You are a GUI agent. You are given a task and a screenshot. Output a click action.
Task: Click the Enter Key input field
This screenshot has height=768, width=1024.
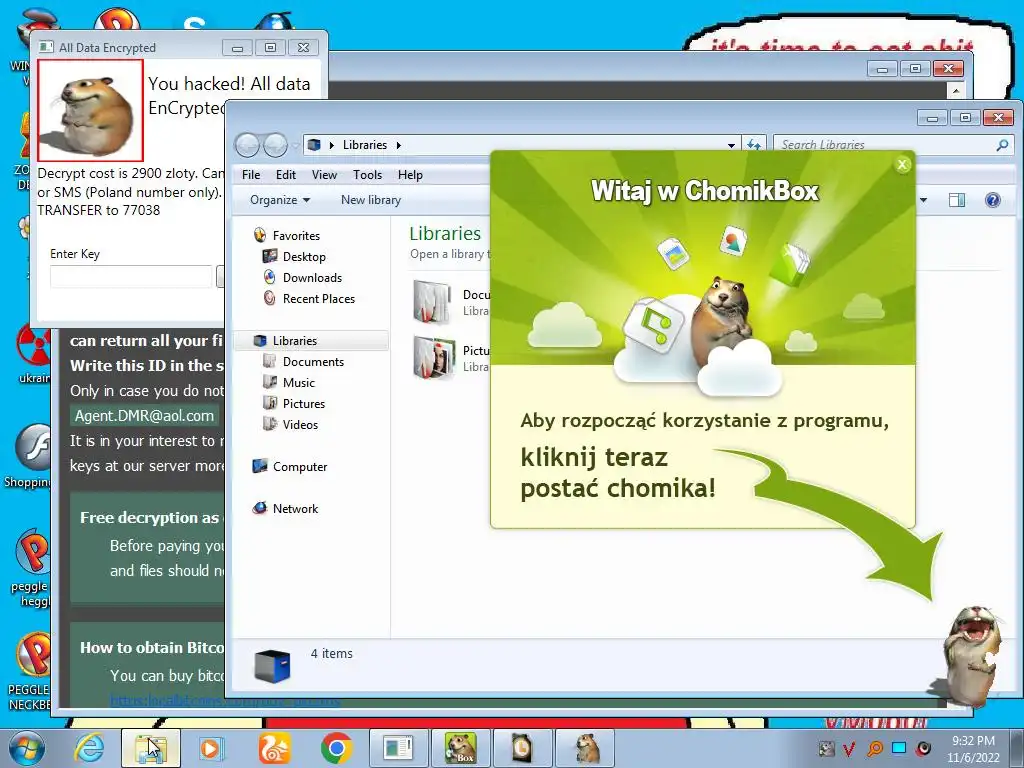click(x=131, y=276)
